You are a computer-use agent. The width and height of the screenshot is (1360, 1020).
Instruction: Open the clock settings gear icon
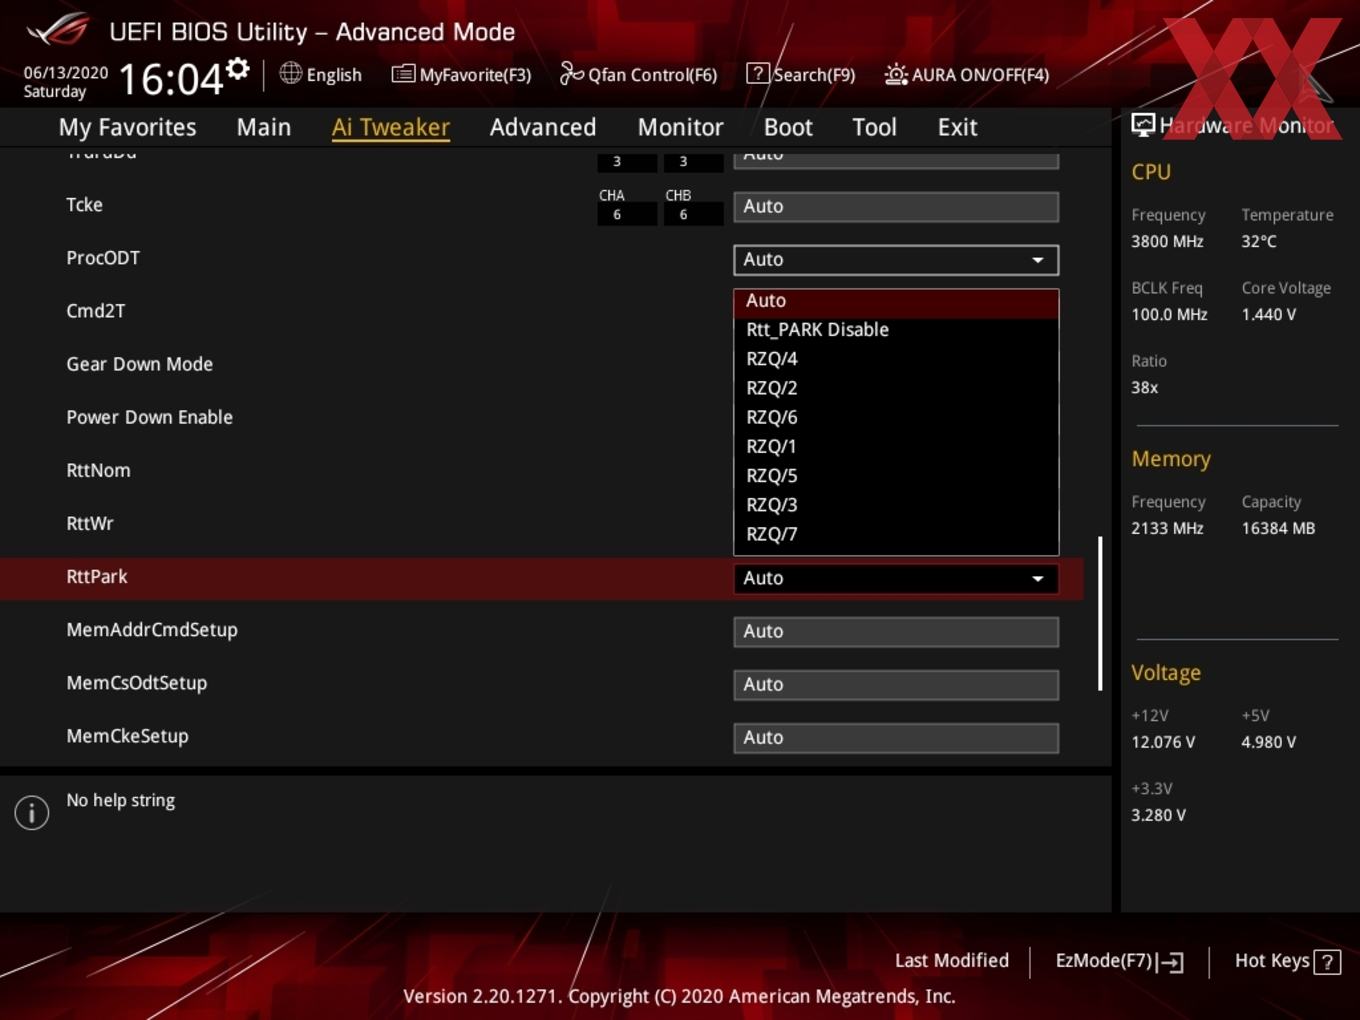pos(238,68)
